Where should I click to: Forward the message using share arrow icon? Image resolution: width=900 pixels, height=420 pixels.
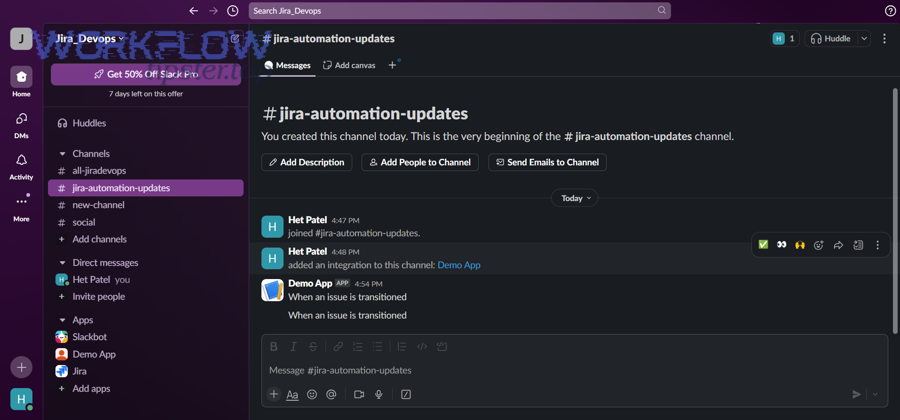point(838,245)
